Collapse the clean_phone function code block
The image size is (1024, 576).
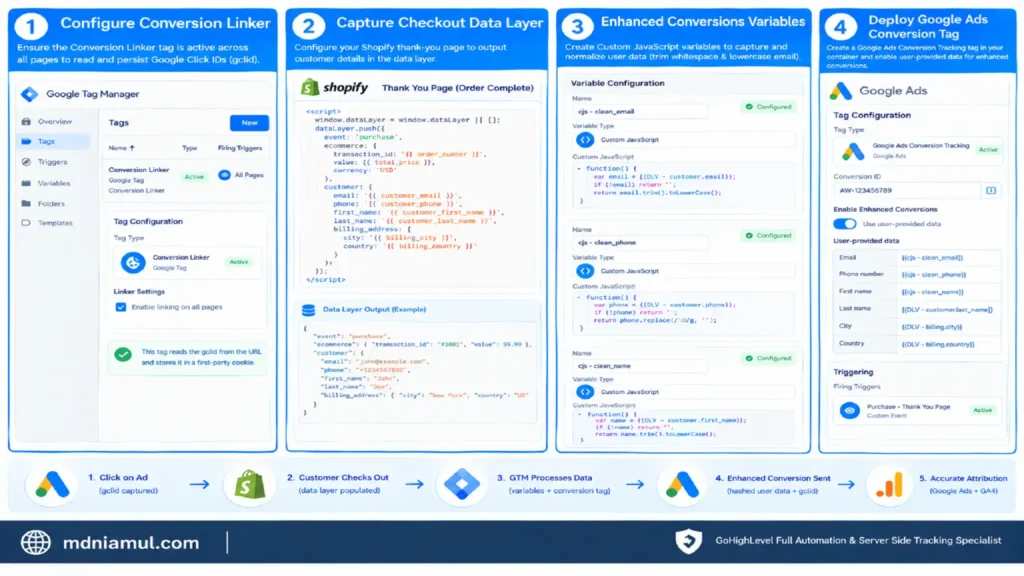[579, 297]
